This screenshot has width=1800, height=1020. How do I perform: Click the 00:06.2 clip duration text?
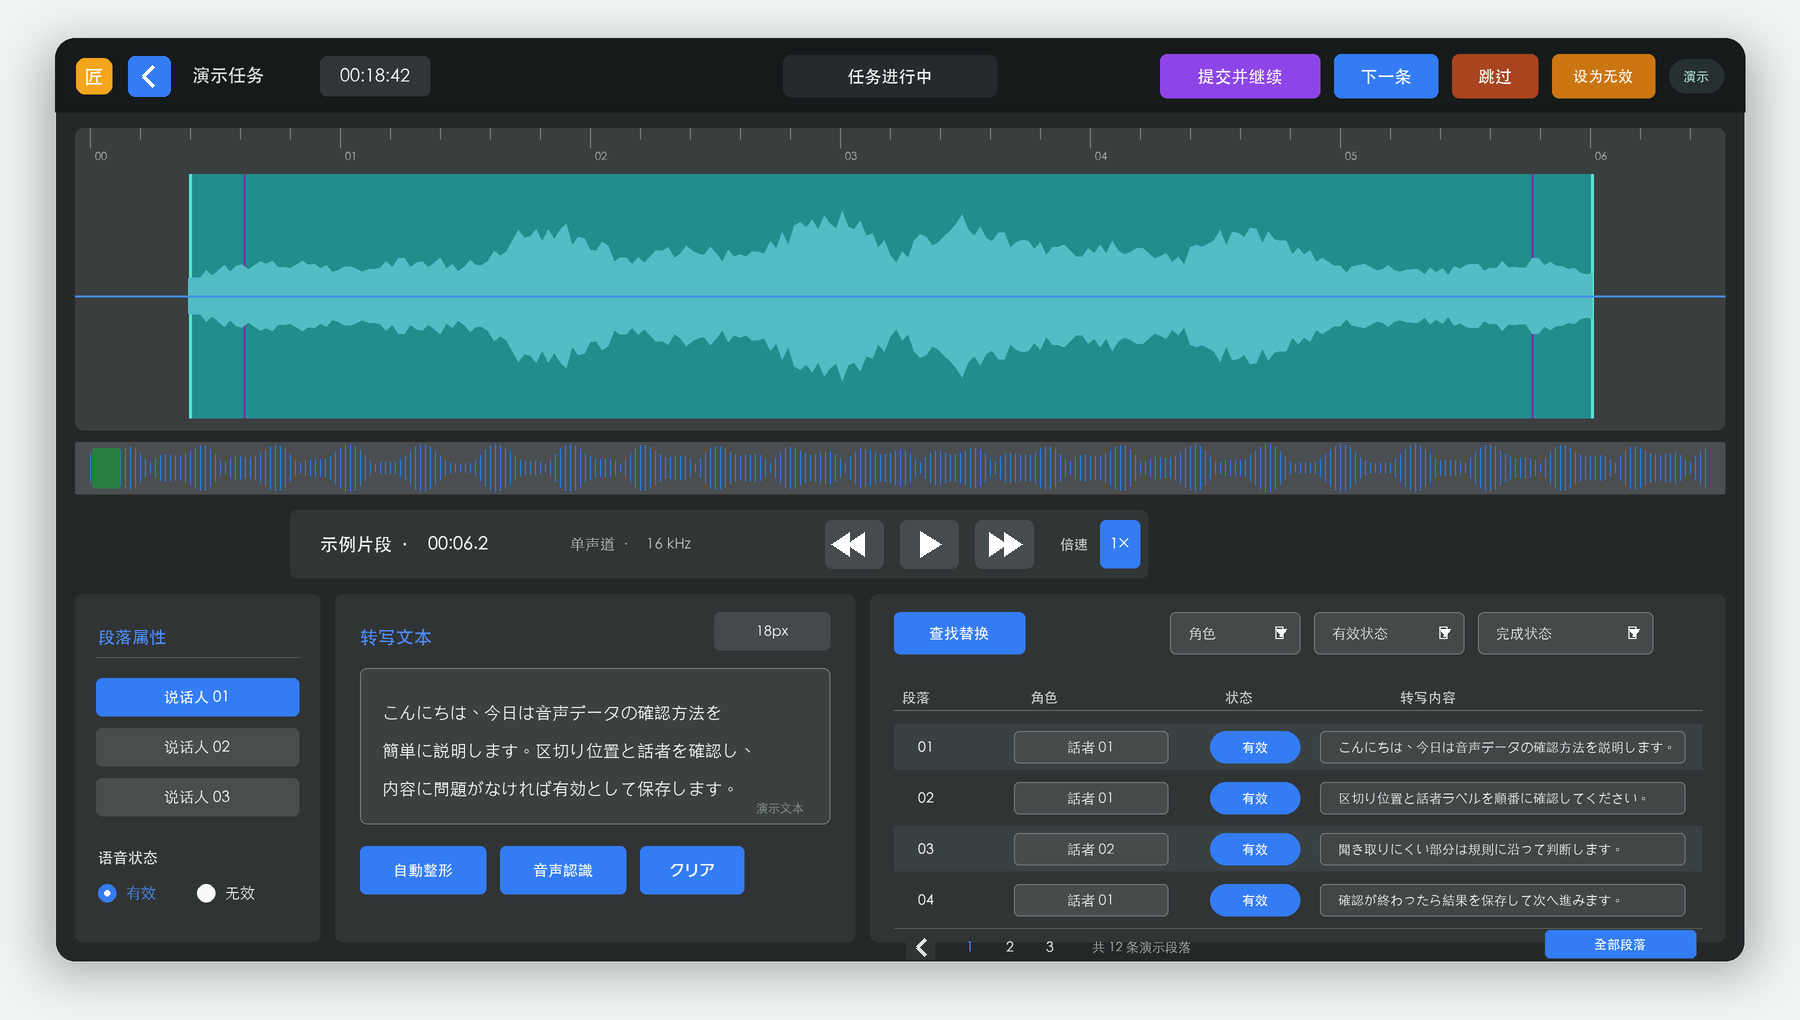[458, 544]
